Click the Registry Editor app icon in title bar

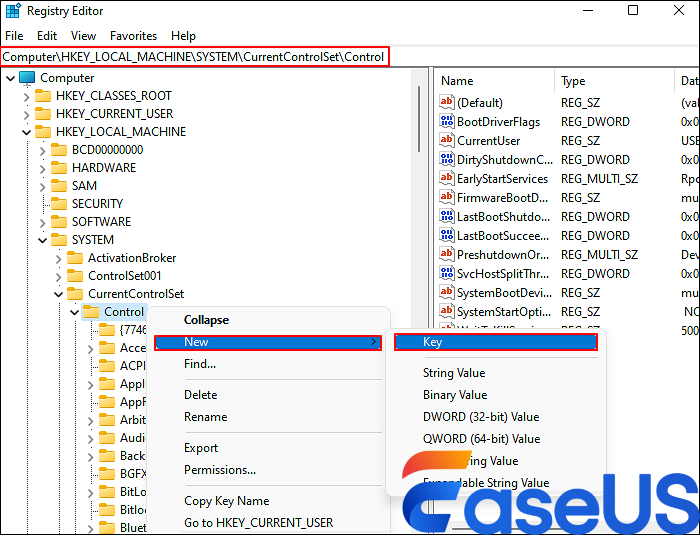[x=12, y=11]
